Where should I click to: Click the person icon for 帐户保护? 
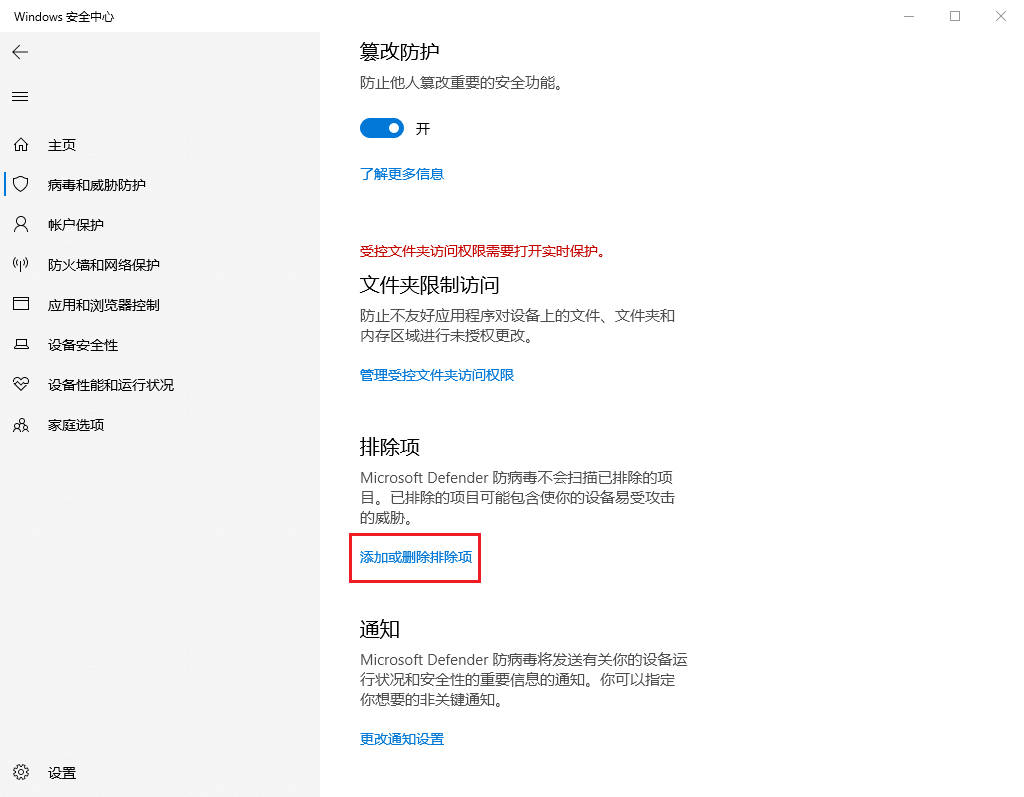click(20, 224)
